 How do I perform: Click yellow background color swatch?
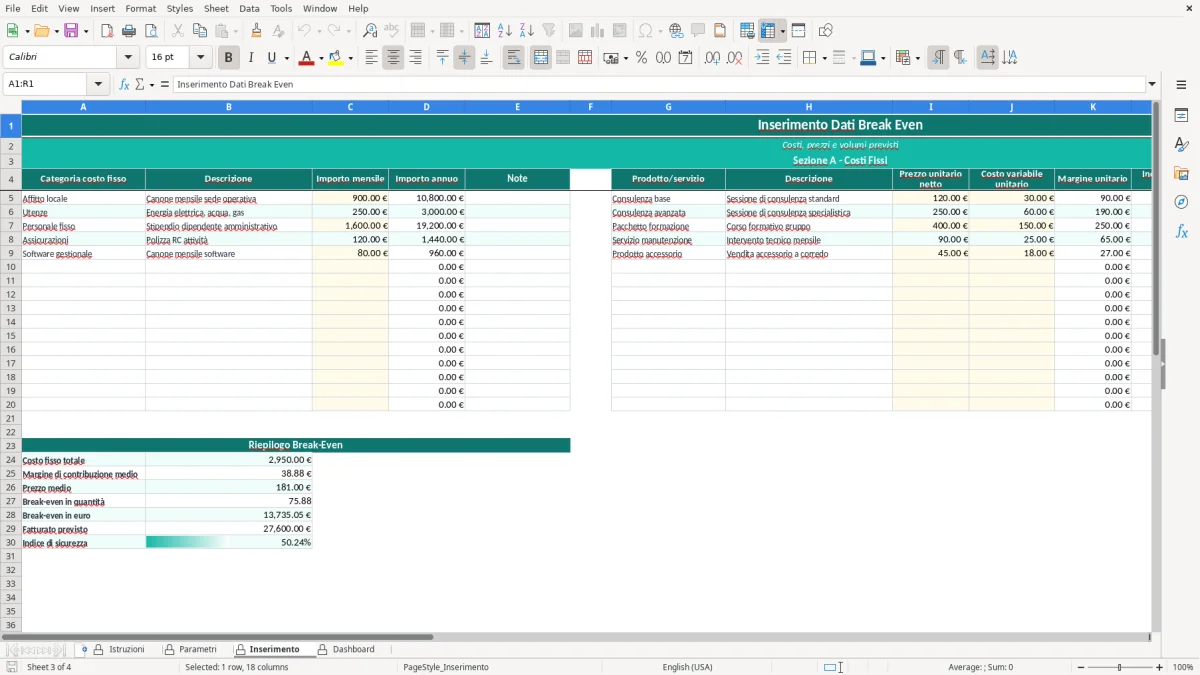pos(335,58)
